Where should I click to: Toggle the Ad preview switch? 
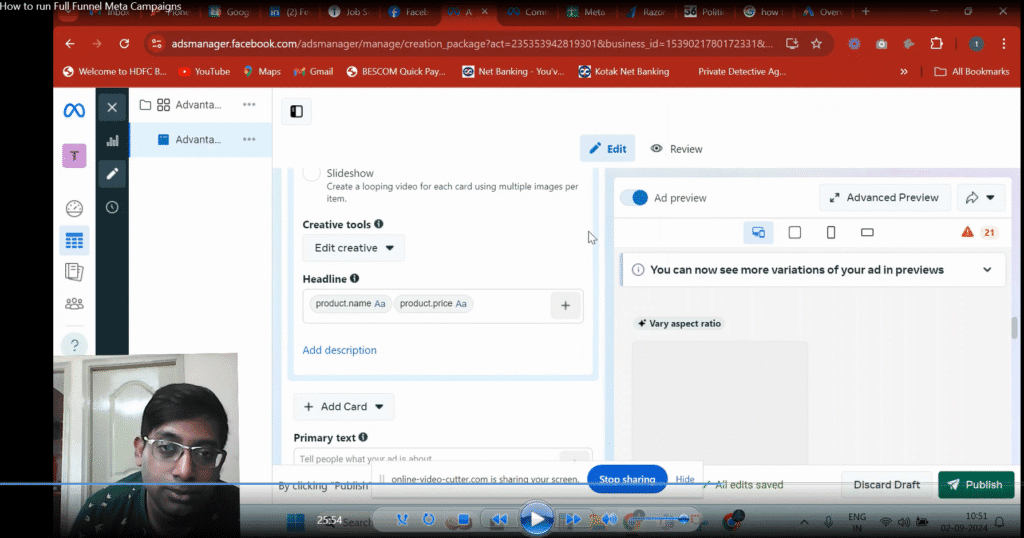coord(634,198)
